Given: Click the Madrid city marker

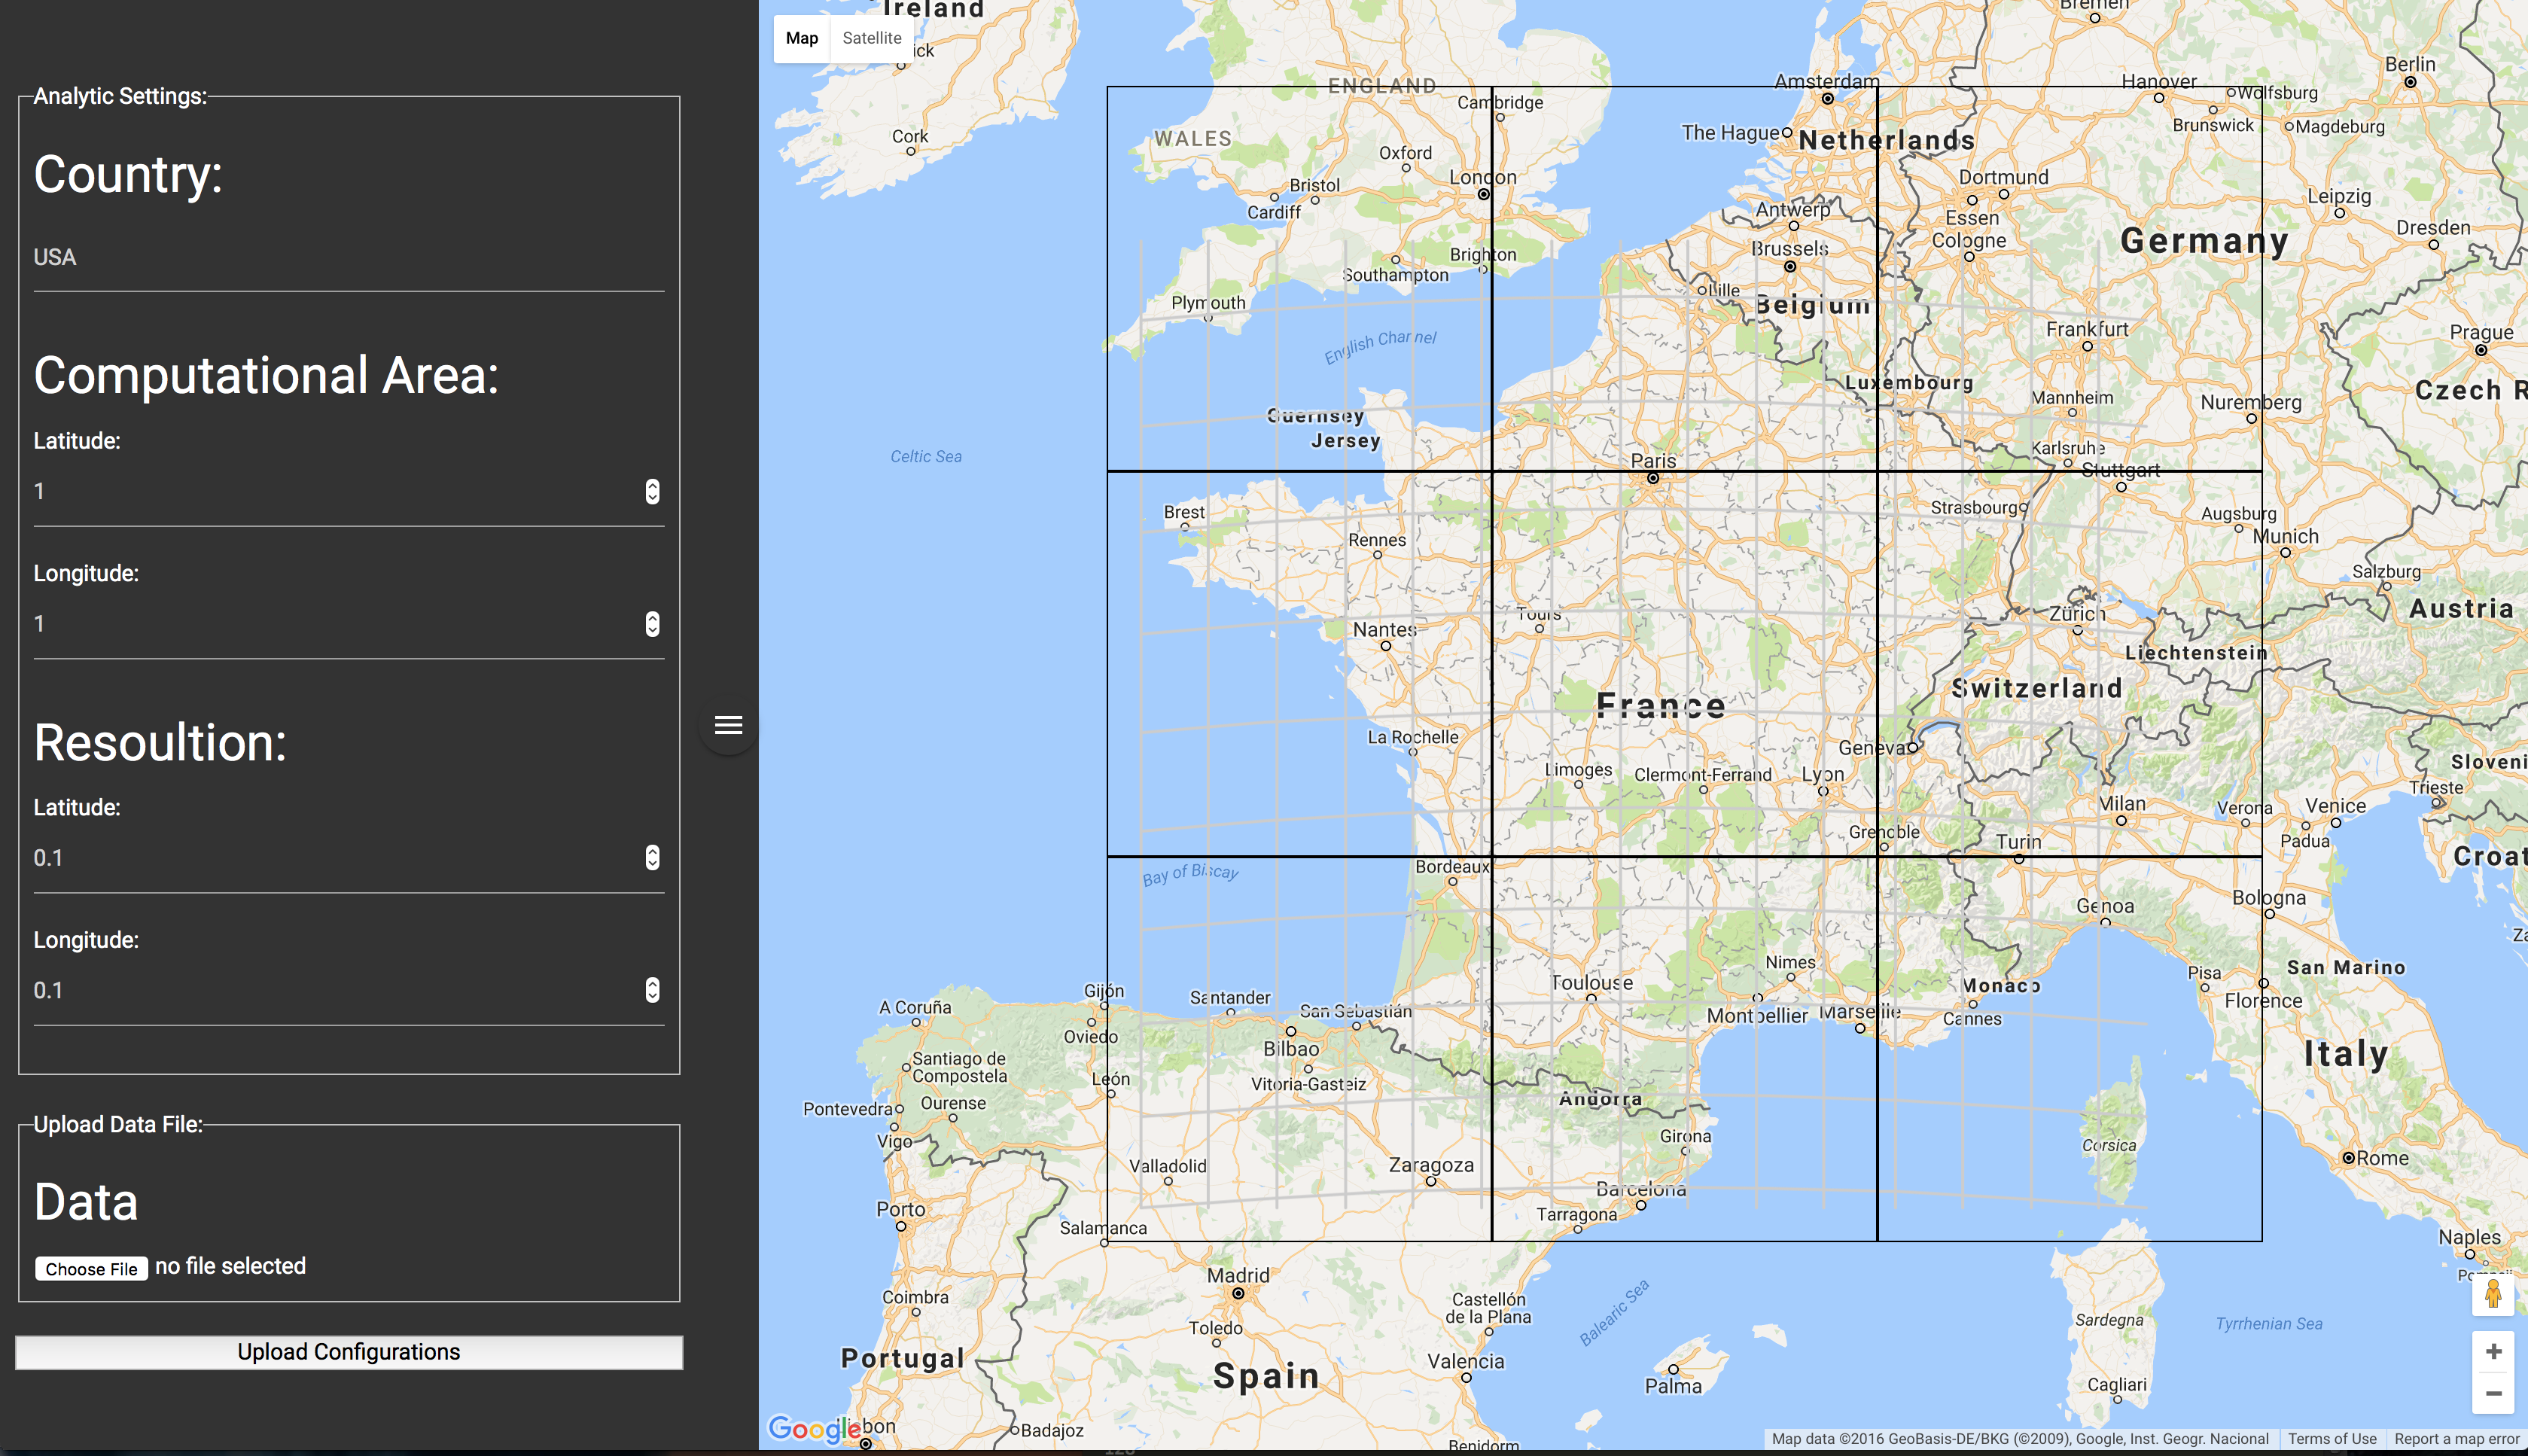Looking at the screenshot, I should click(1238, 1293).
